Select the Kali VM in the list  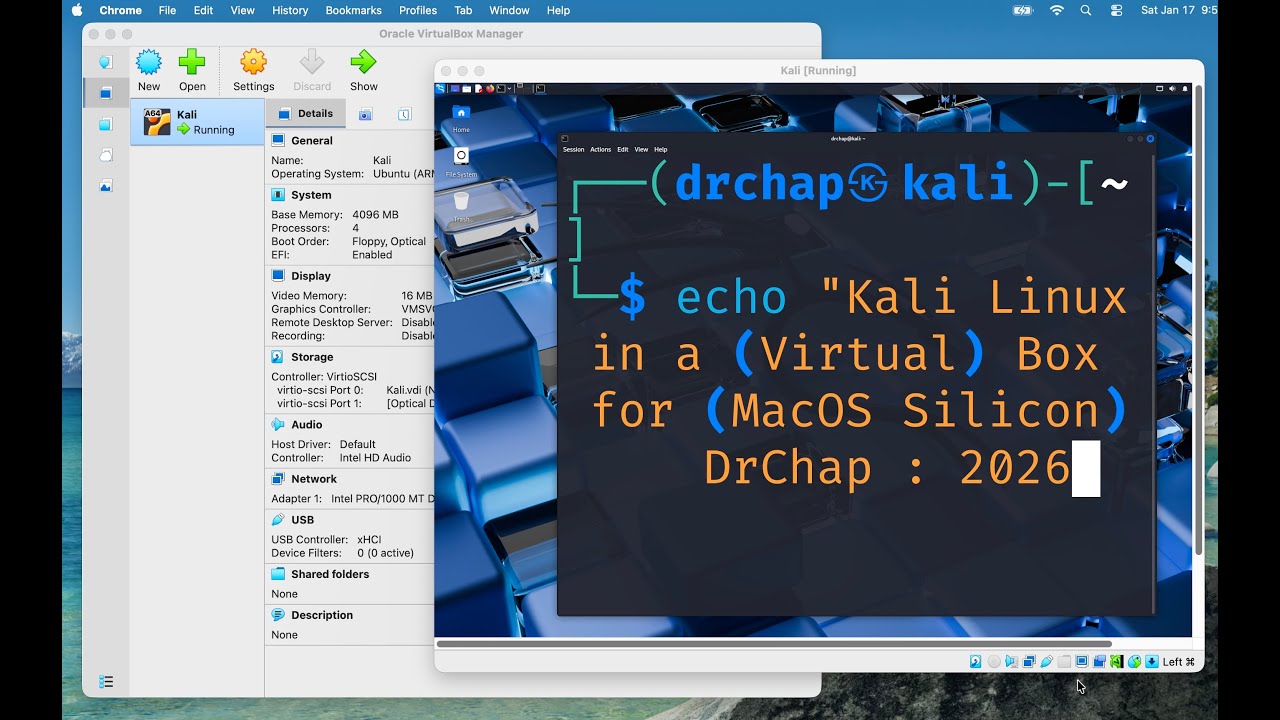(x=197, y=122)
